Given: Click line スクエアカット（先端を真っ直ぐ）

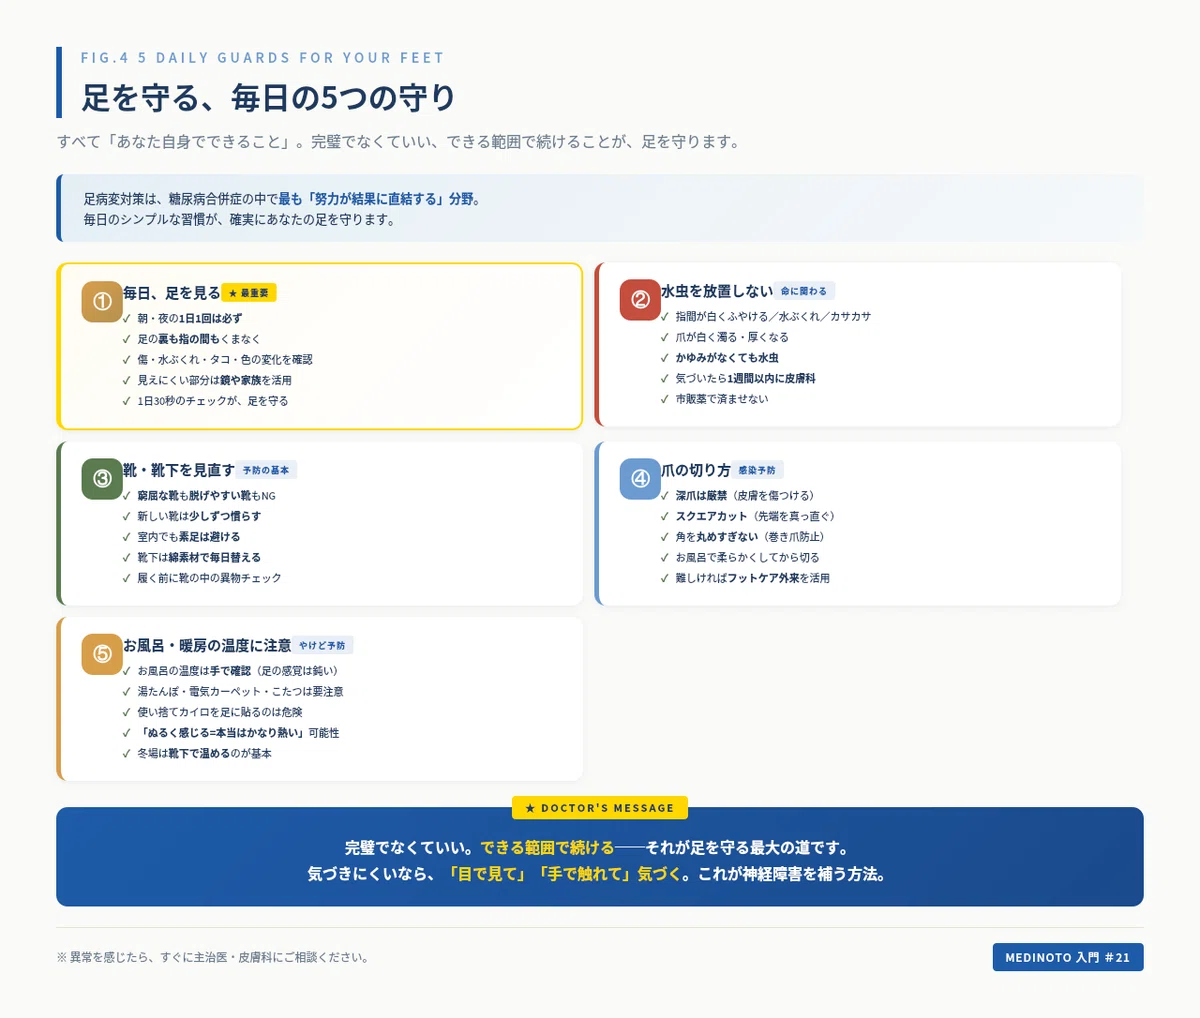Looking at the screenshot, I should coord(755,516).
